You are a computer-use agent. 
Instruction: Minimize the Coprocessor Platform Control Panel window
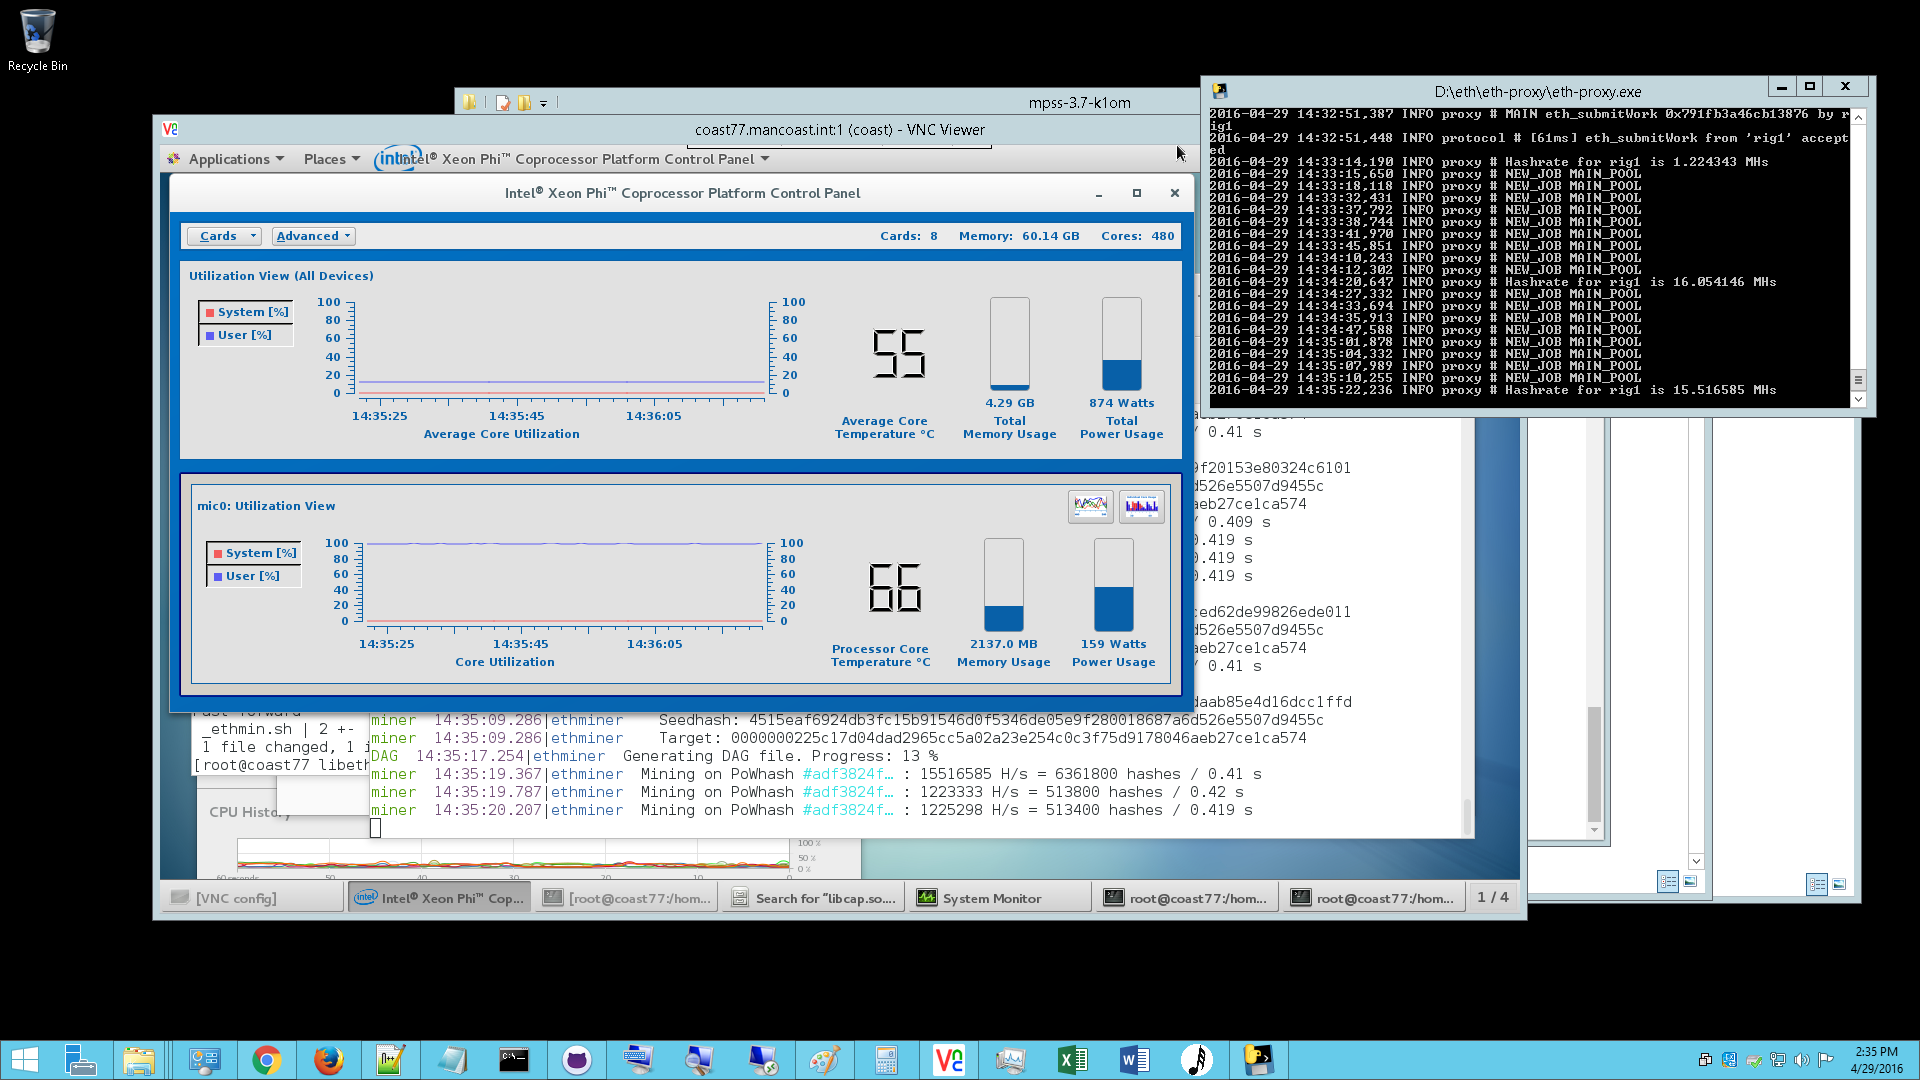tap(1098, 194)
